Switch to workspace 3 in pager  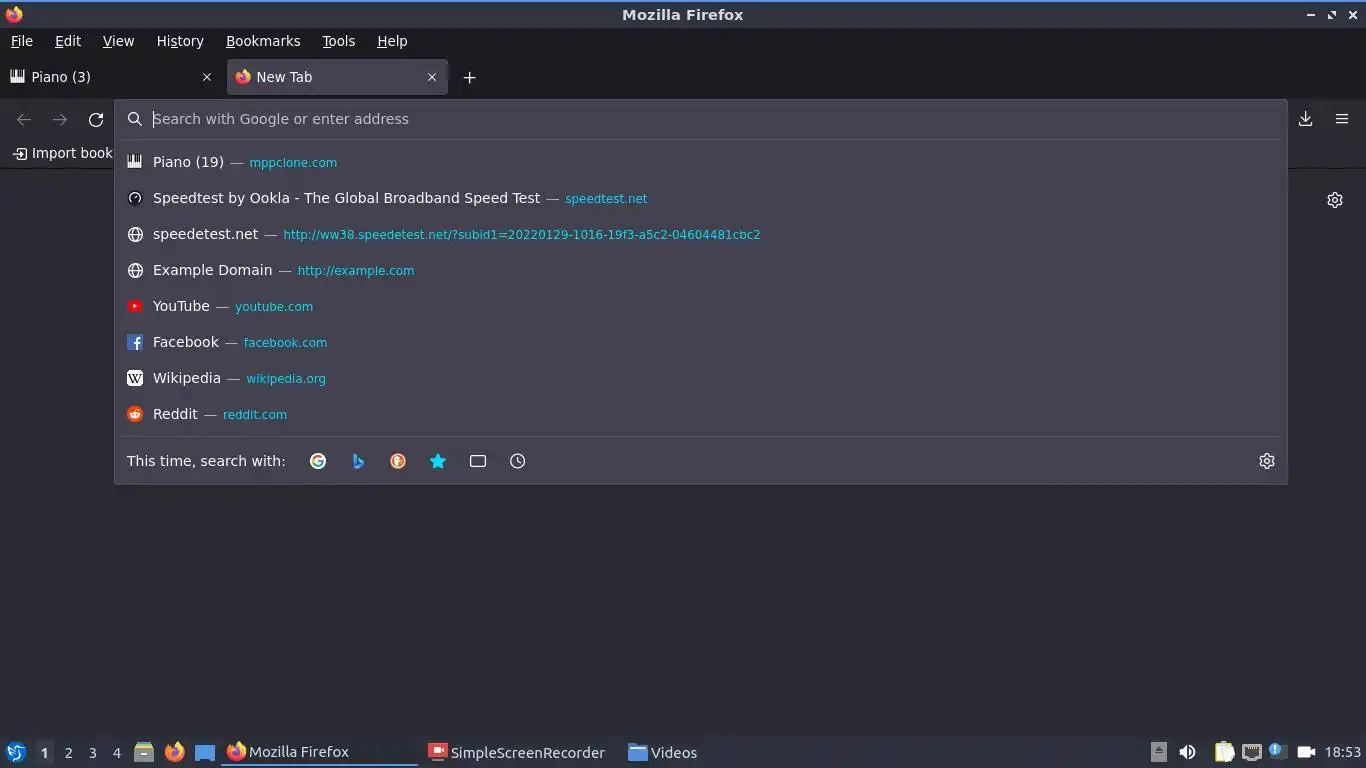[92, 753]
